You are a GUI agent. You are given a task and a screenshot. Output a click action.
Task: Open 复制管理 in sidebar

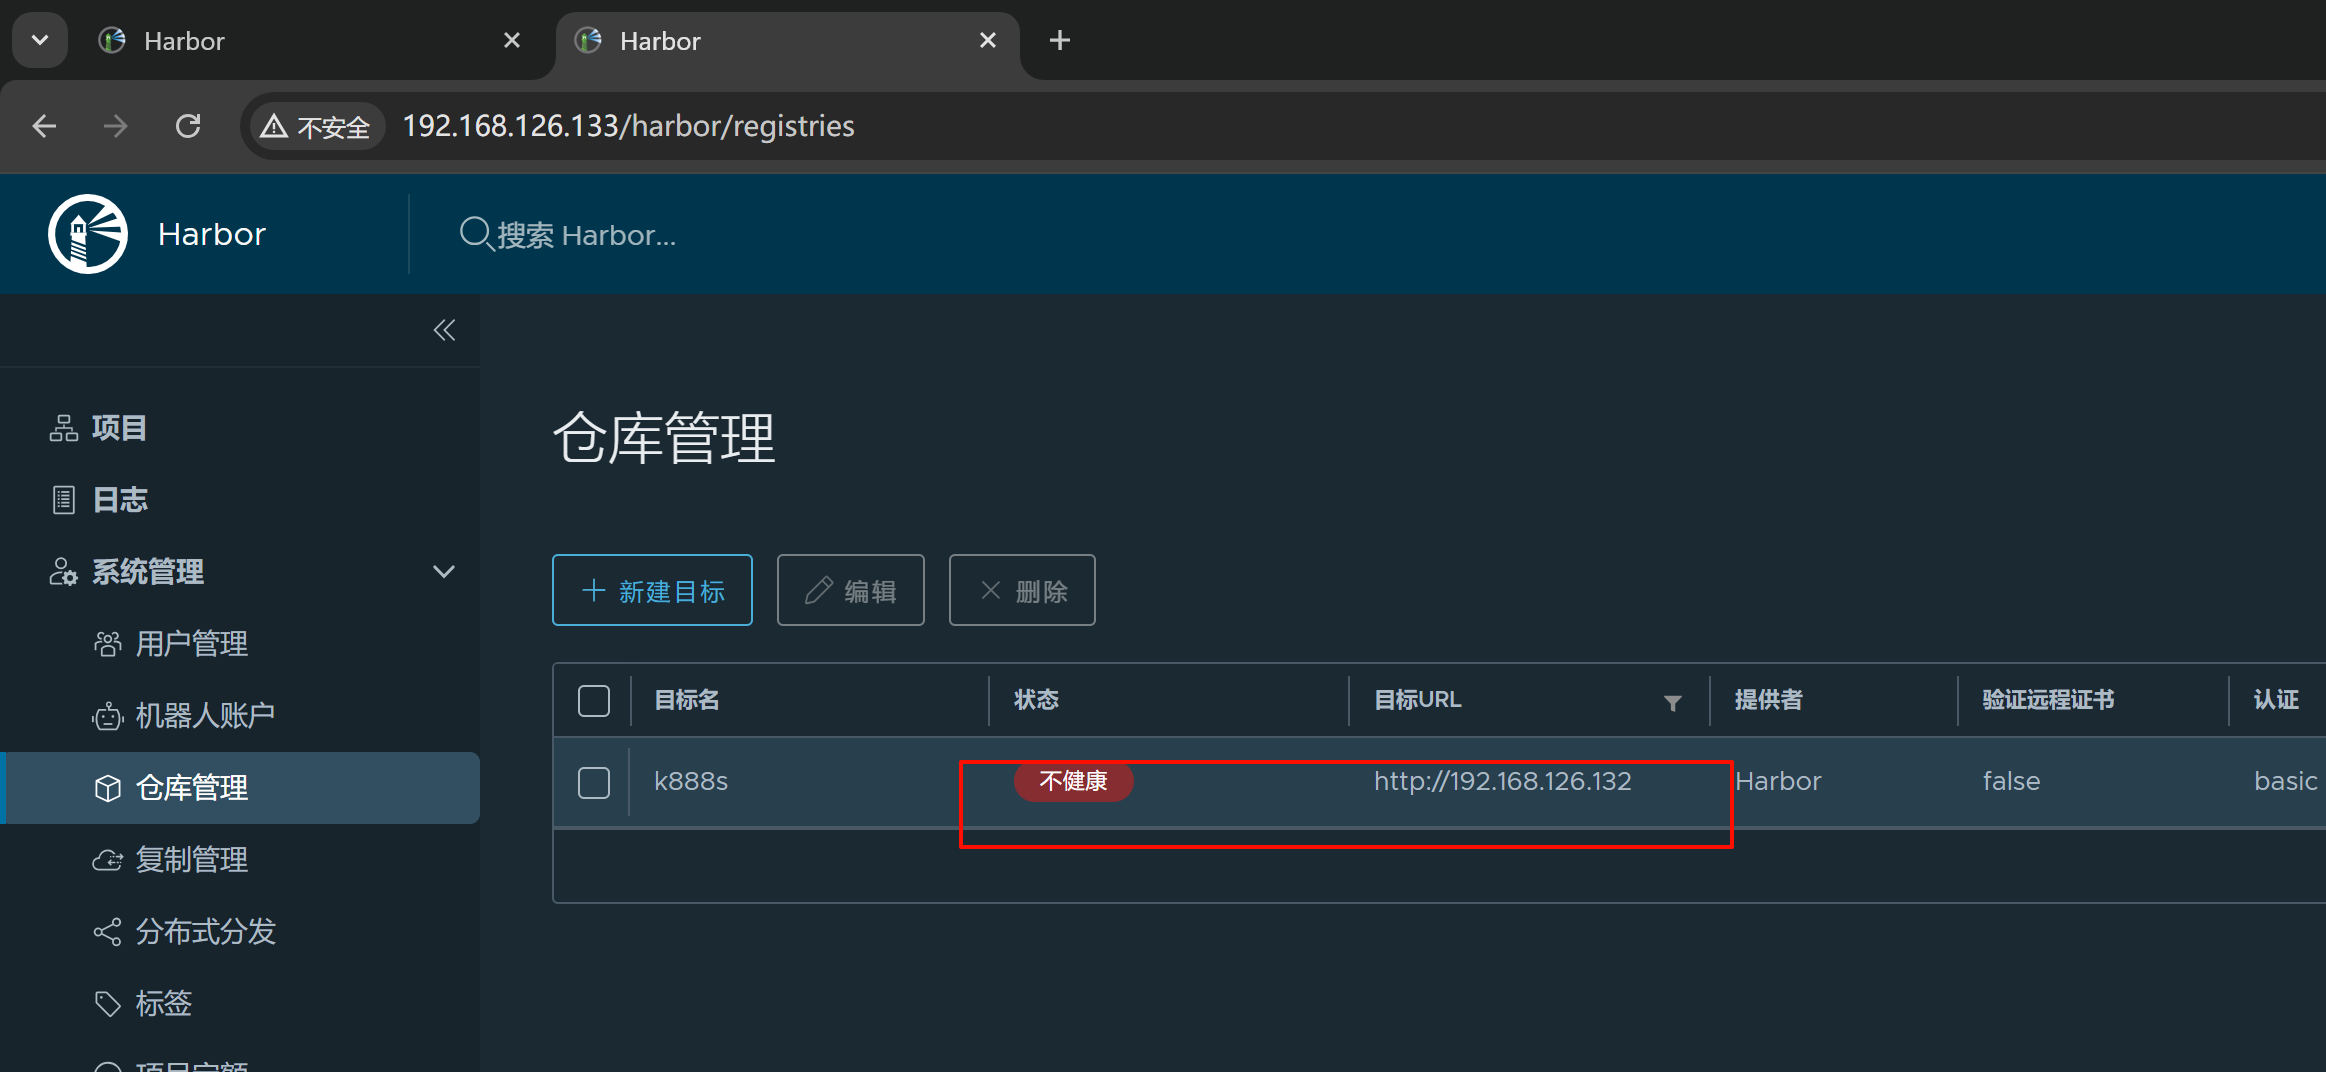tap(191, 860)
